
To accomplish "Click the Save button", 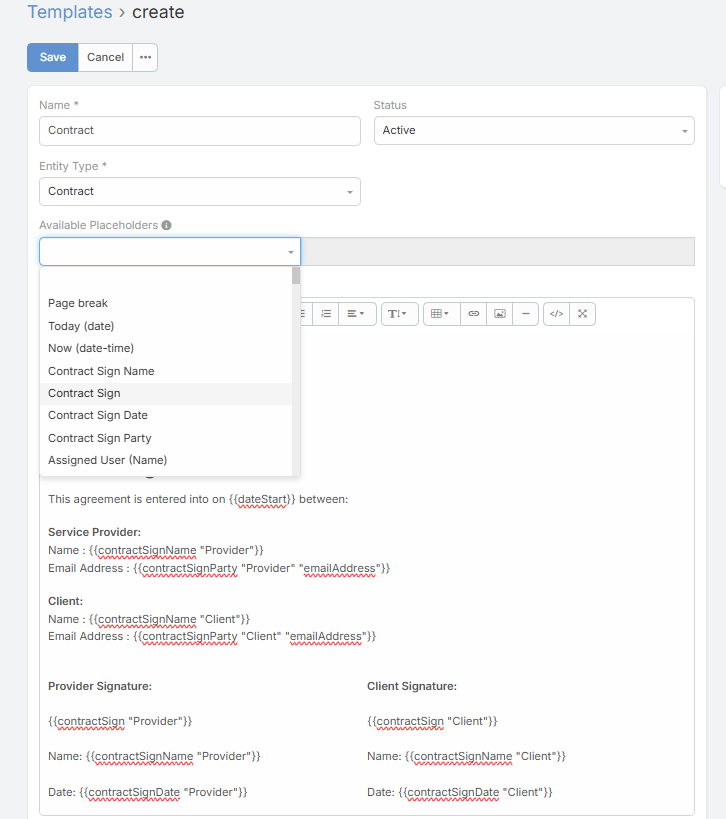I will (x=52, y=57).
